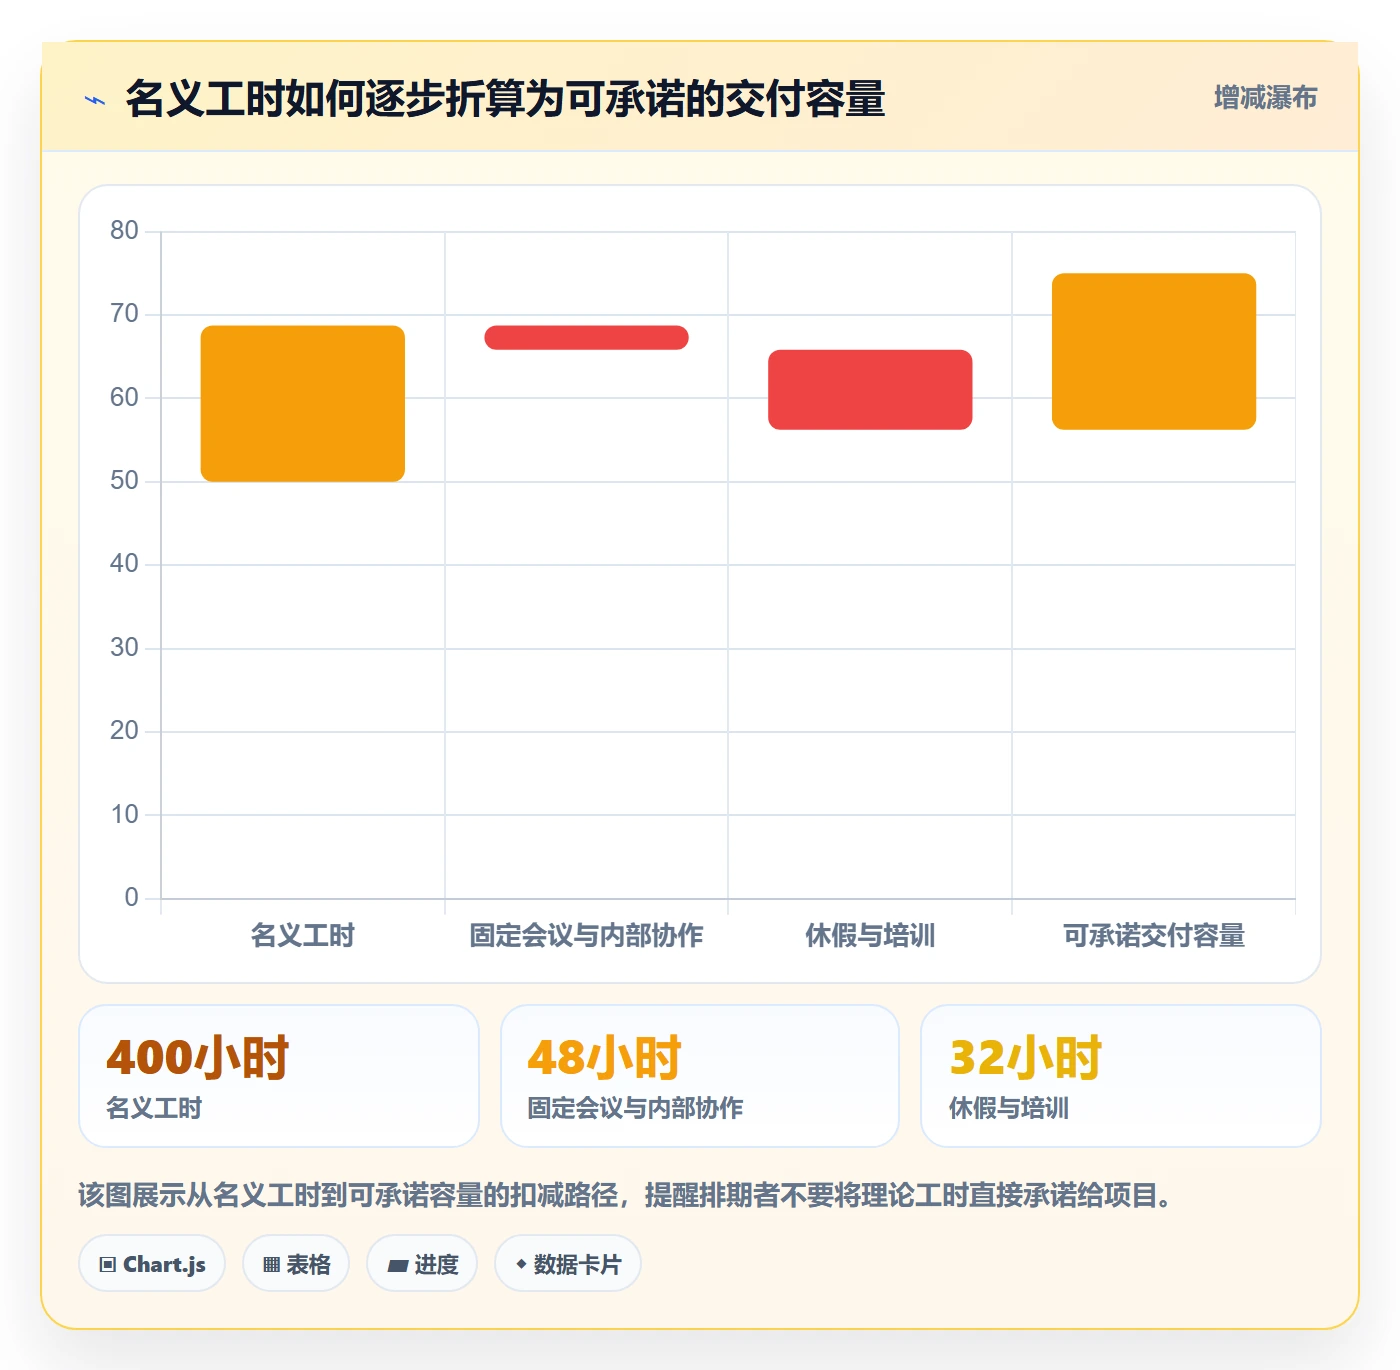Select the red 休假与培训 bar in the chart
The image size is (1400, 1370).
(x=870, y=390)
